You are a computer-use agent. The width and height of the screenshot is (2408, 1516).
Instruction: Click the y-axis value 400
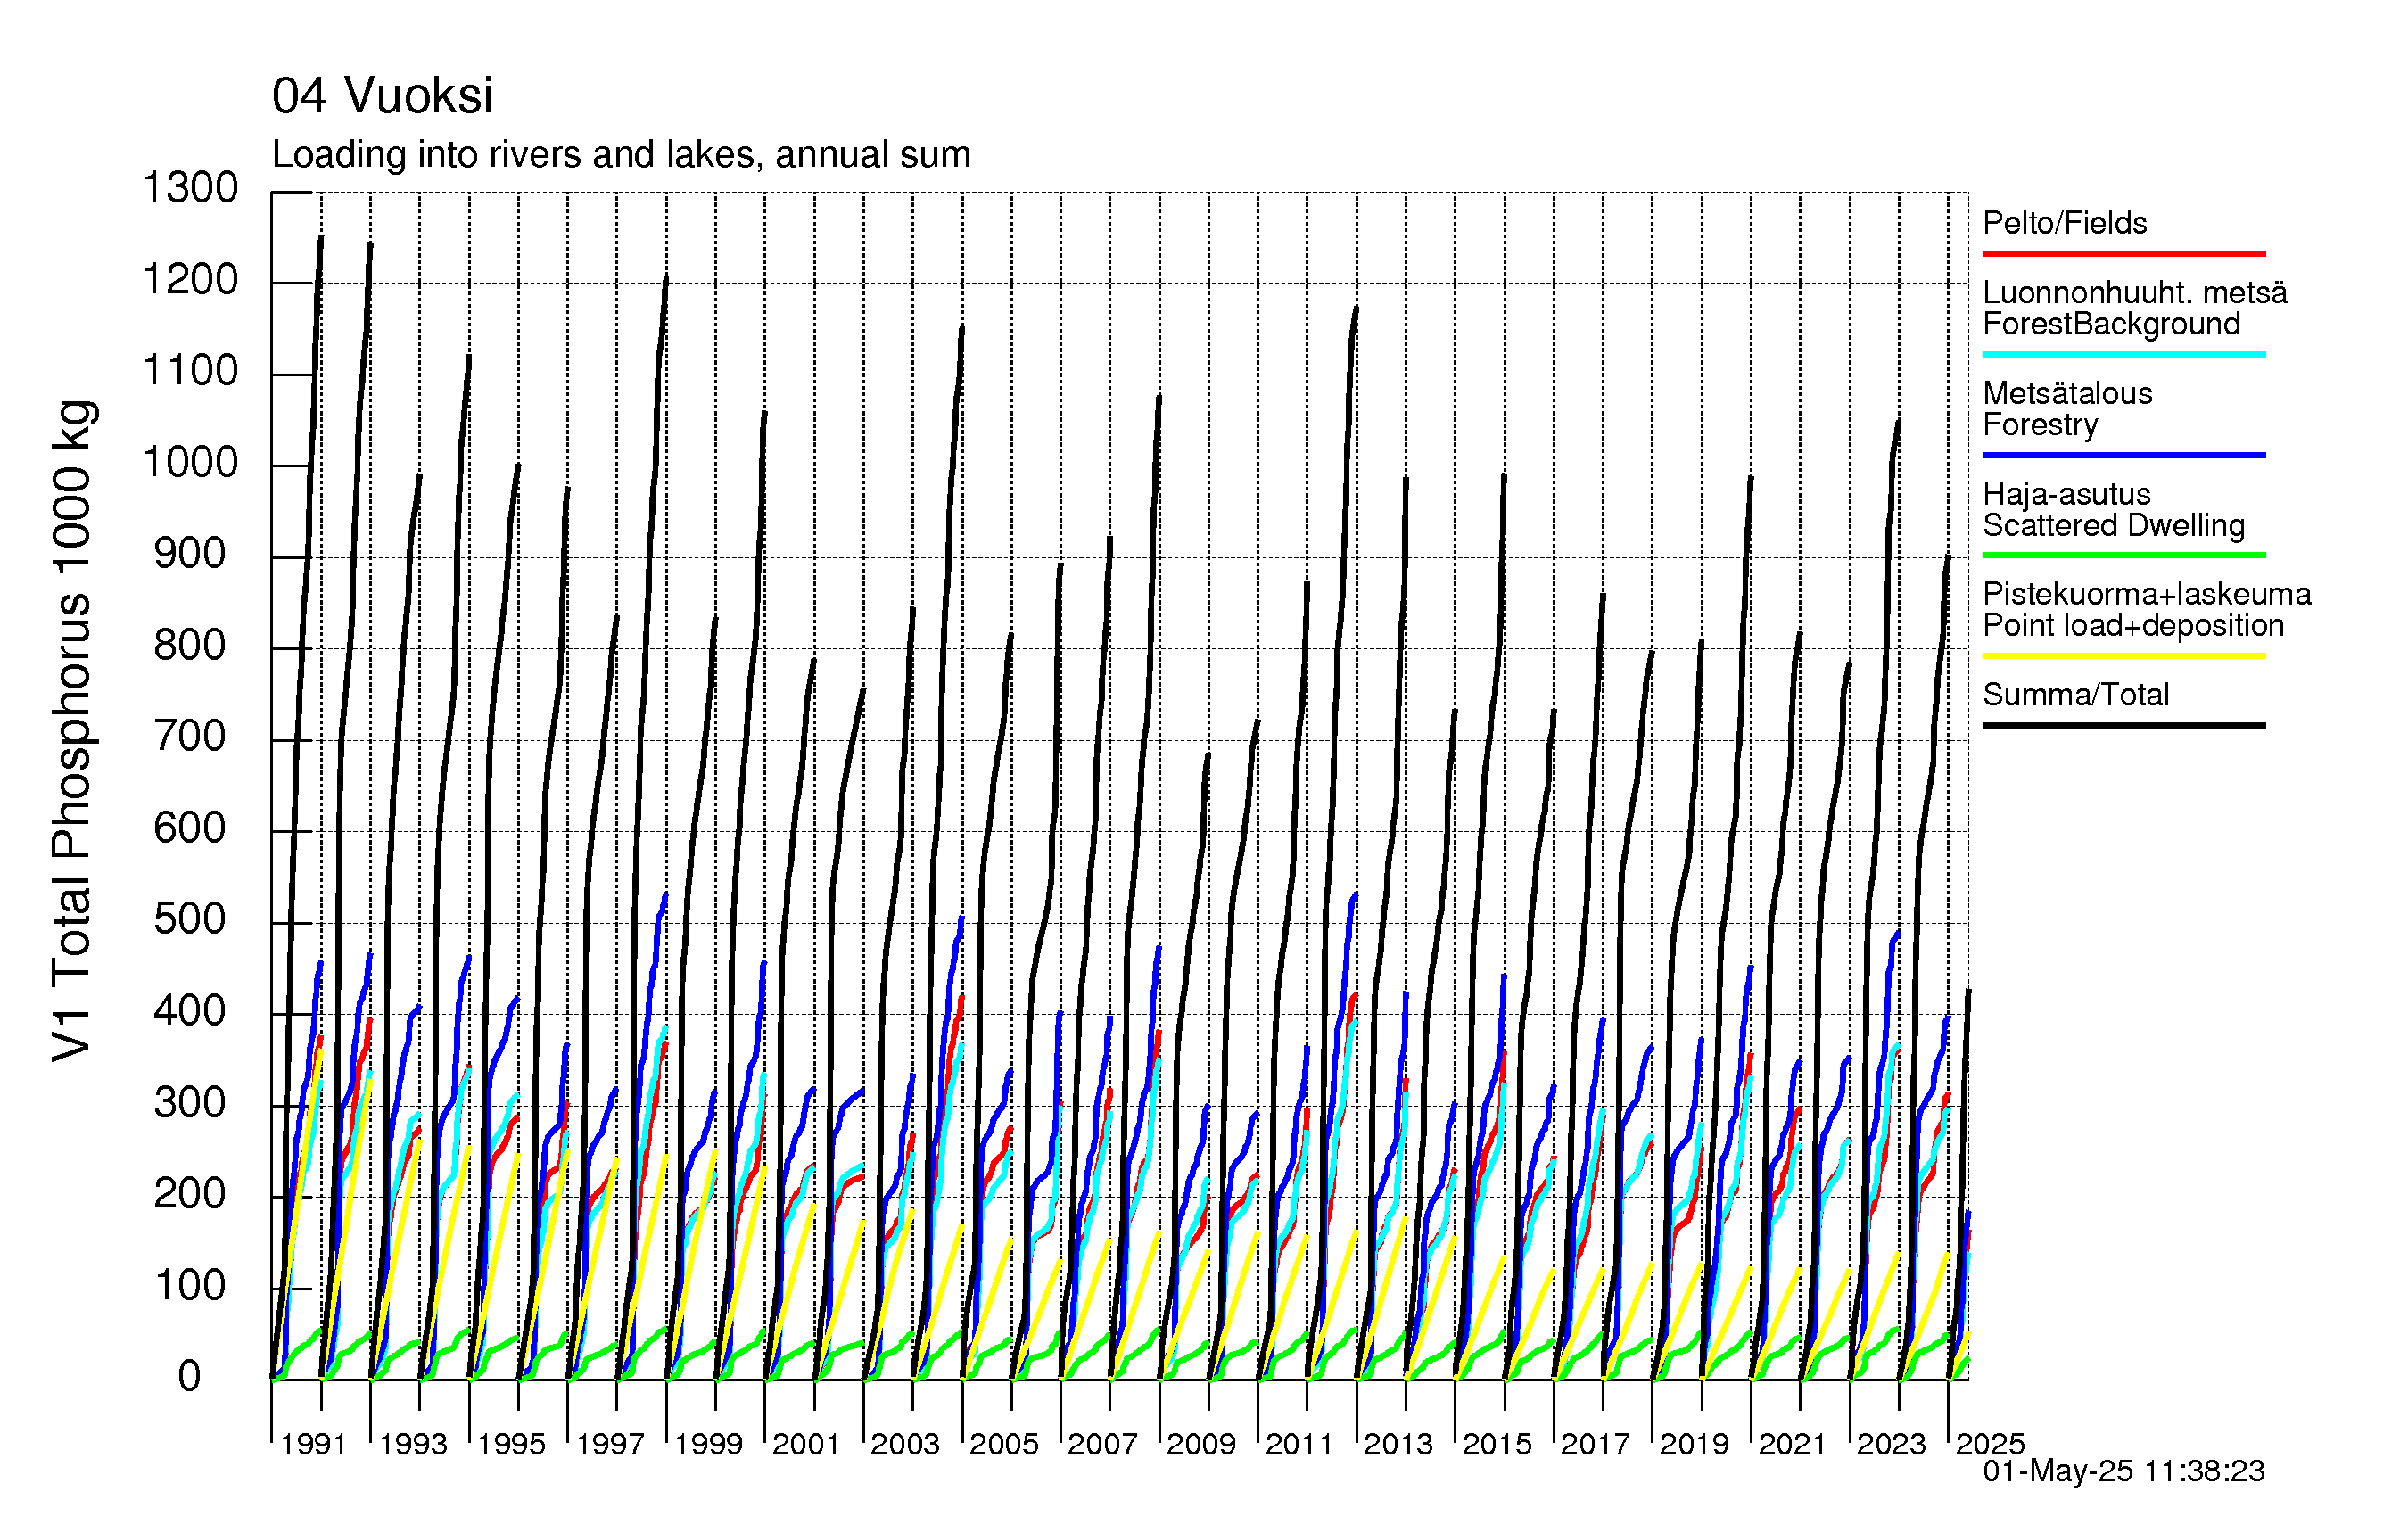pos(190,1011)
